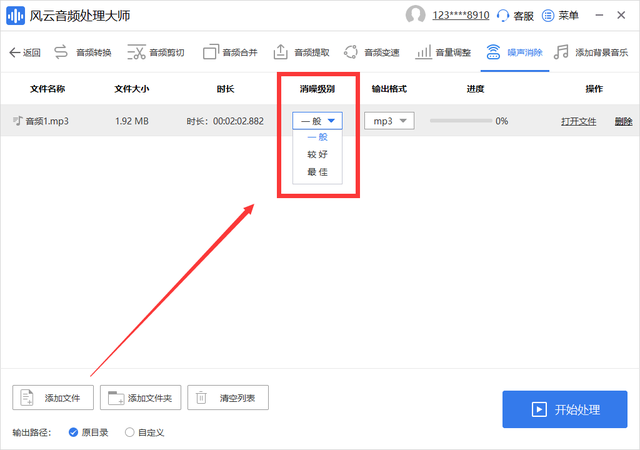640x450 pixels.
Task: Click the 音频转换 convert icon
Action: 61,52
